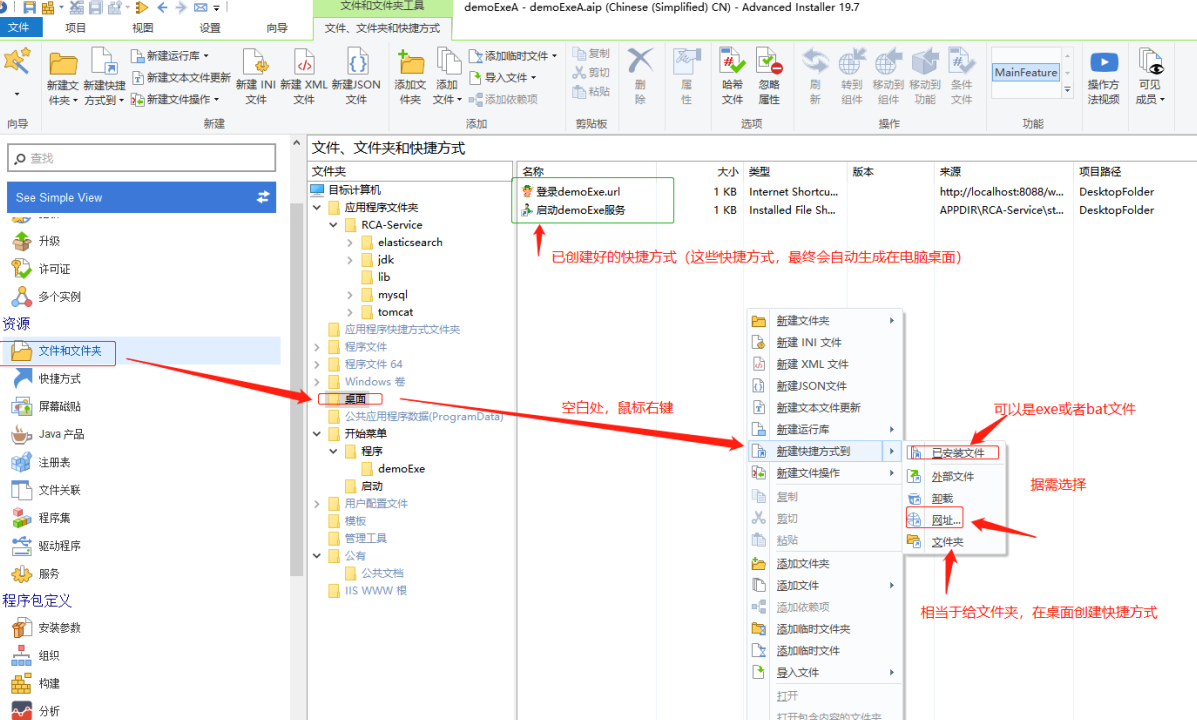Expand the tomcat folder node
Screen dimensions: 1197x720
350,312
